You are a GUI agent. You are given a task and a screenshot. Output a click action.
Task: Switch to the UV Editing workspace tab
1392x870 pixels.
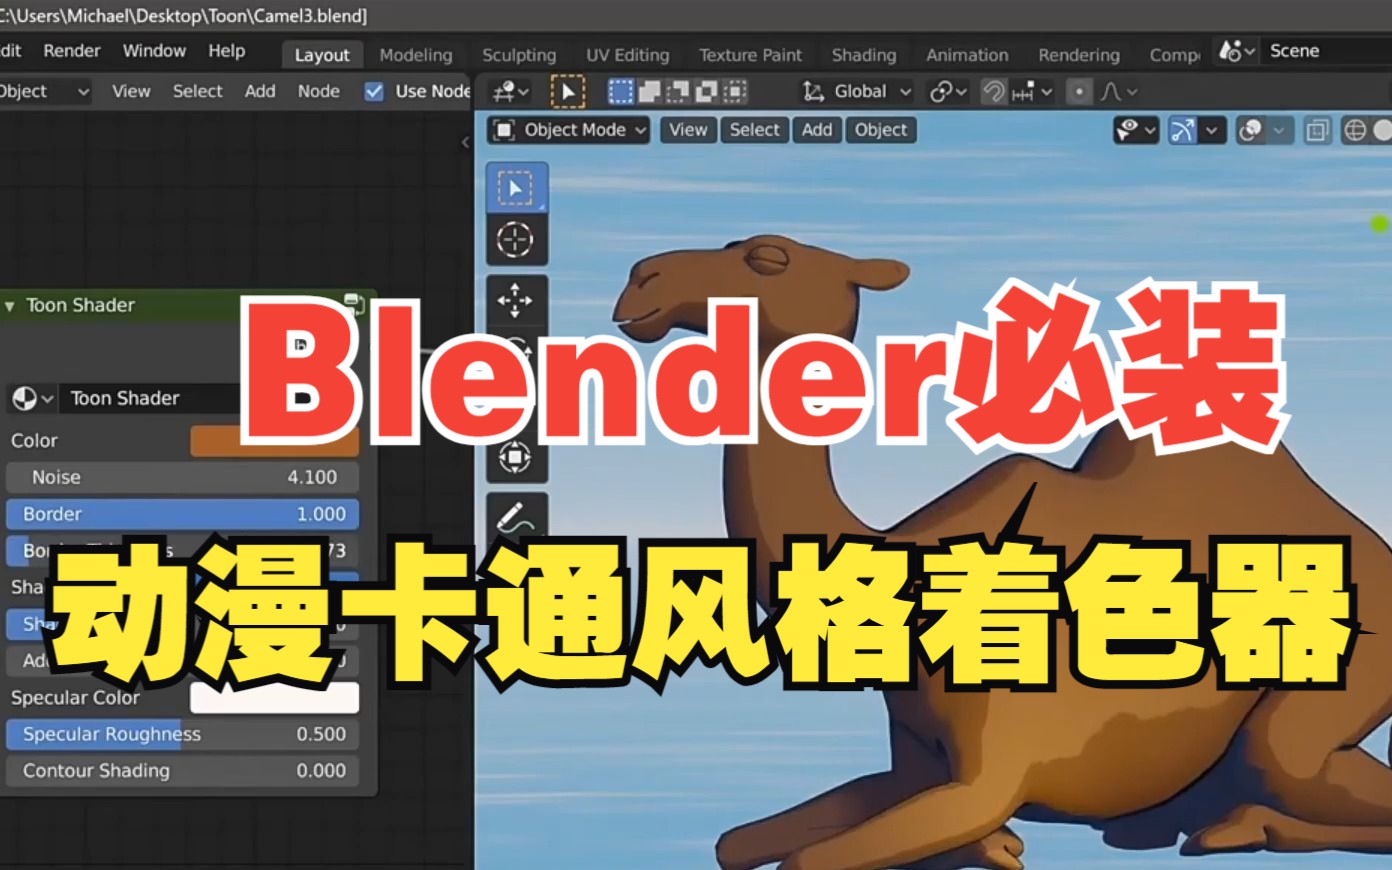tap(628, 55)
